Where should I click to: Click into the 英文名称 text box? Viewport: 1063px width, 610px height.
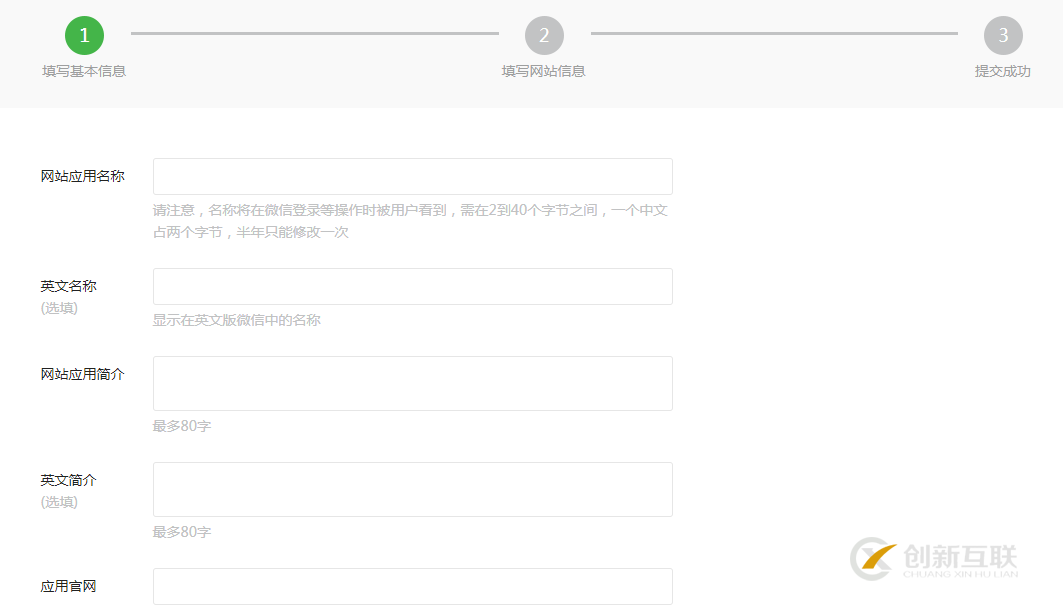coord(412,286)
